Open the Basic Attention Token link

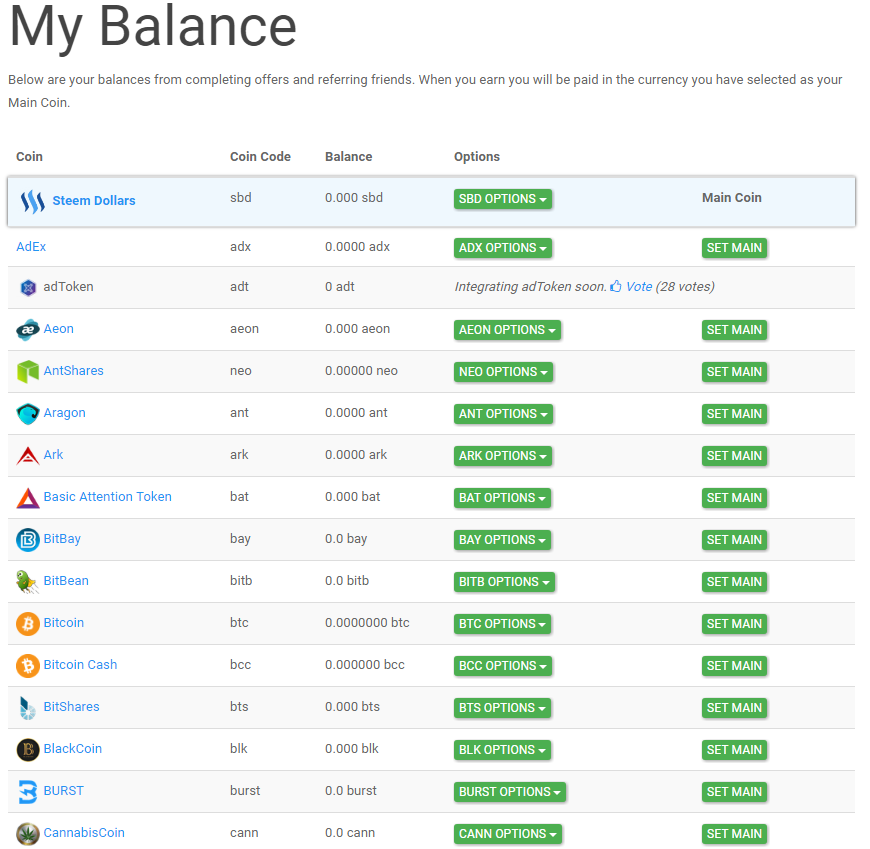point(108,497)
